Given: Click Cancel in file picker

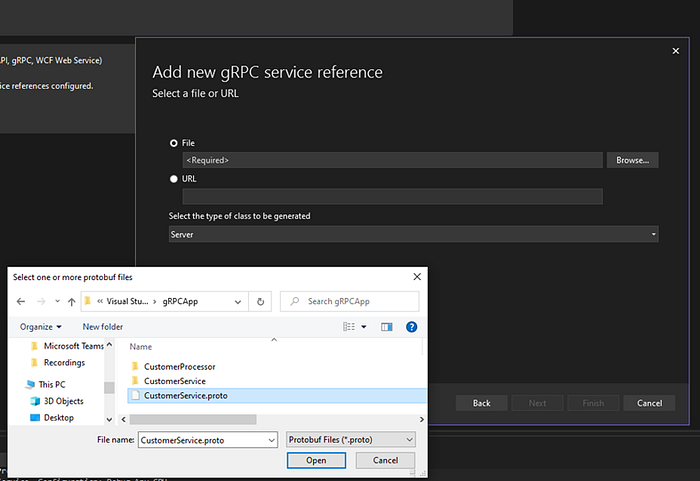Looking at the screenshot, I should (385, 460).
